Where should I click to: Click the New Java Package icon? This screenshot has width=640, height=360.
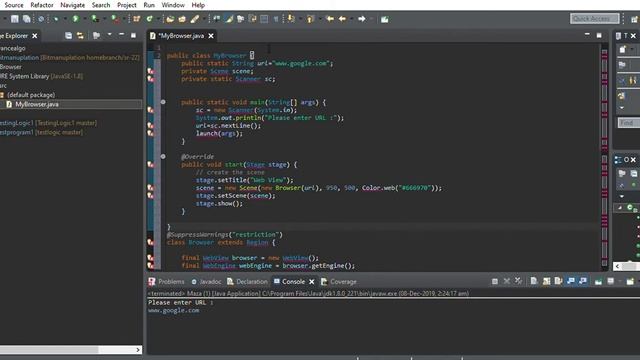[x=137, y=19]
